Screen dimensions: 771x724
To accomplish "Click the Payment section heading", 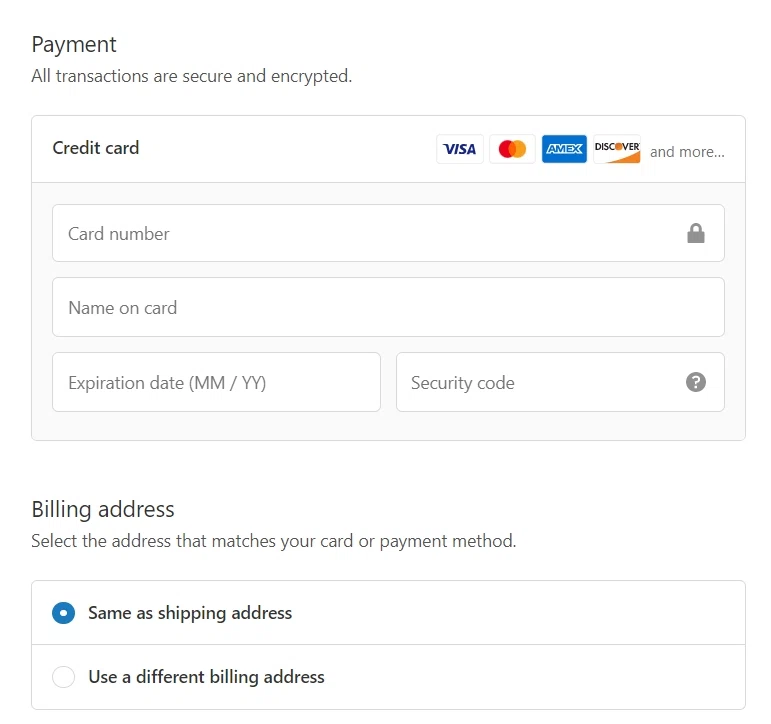I will (x=74, y=44).
